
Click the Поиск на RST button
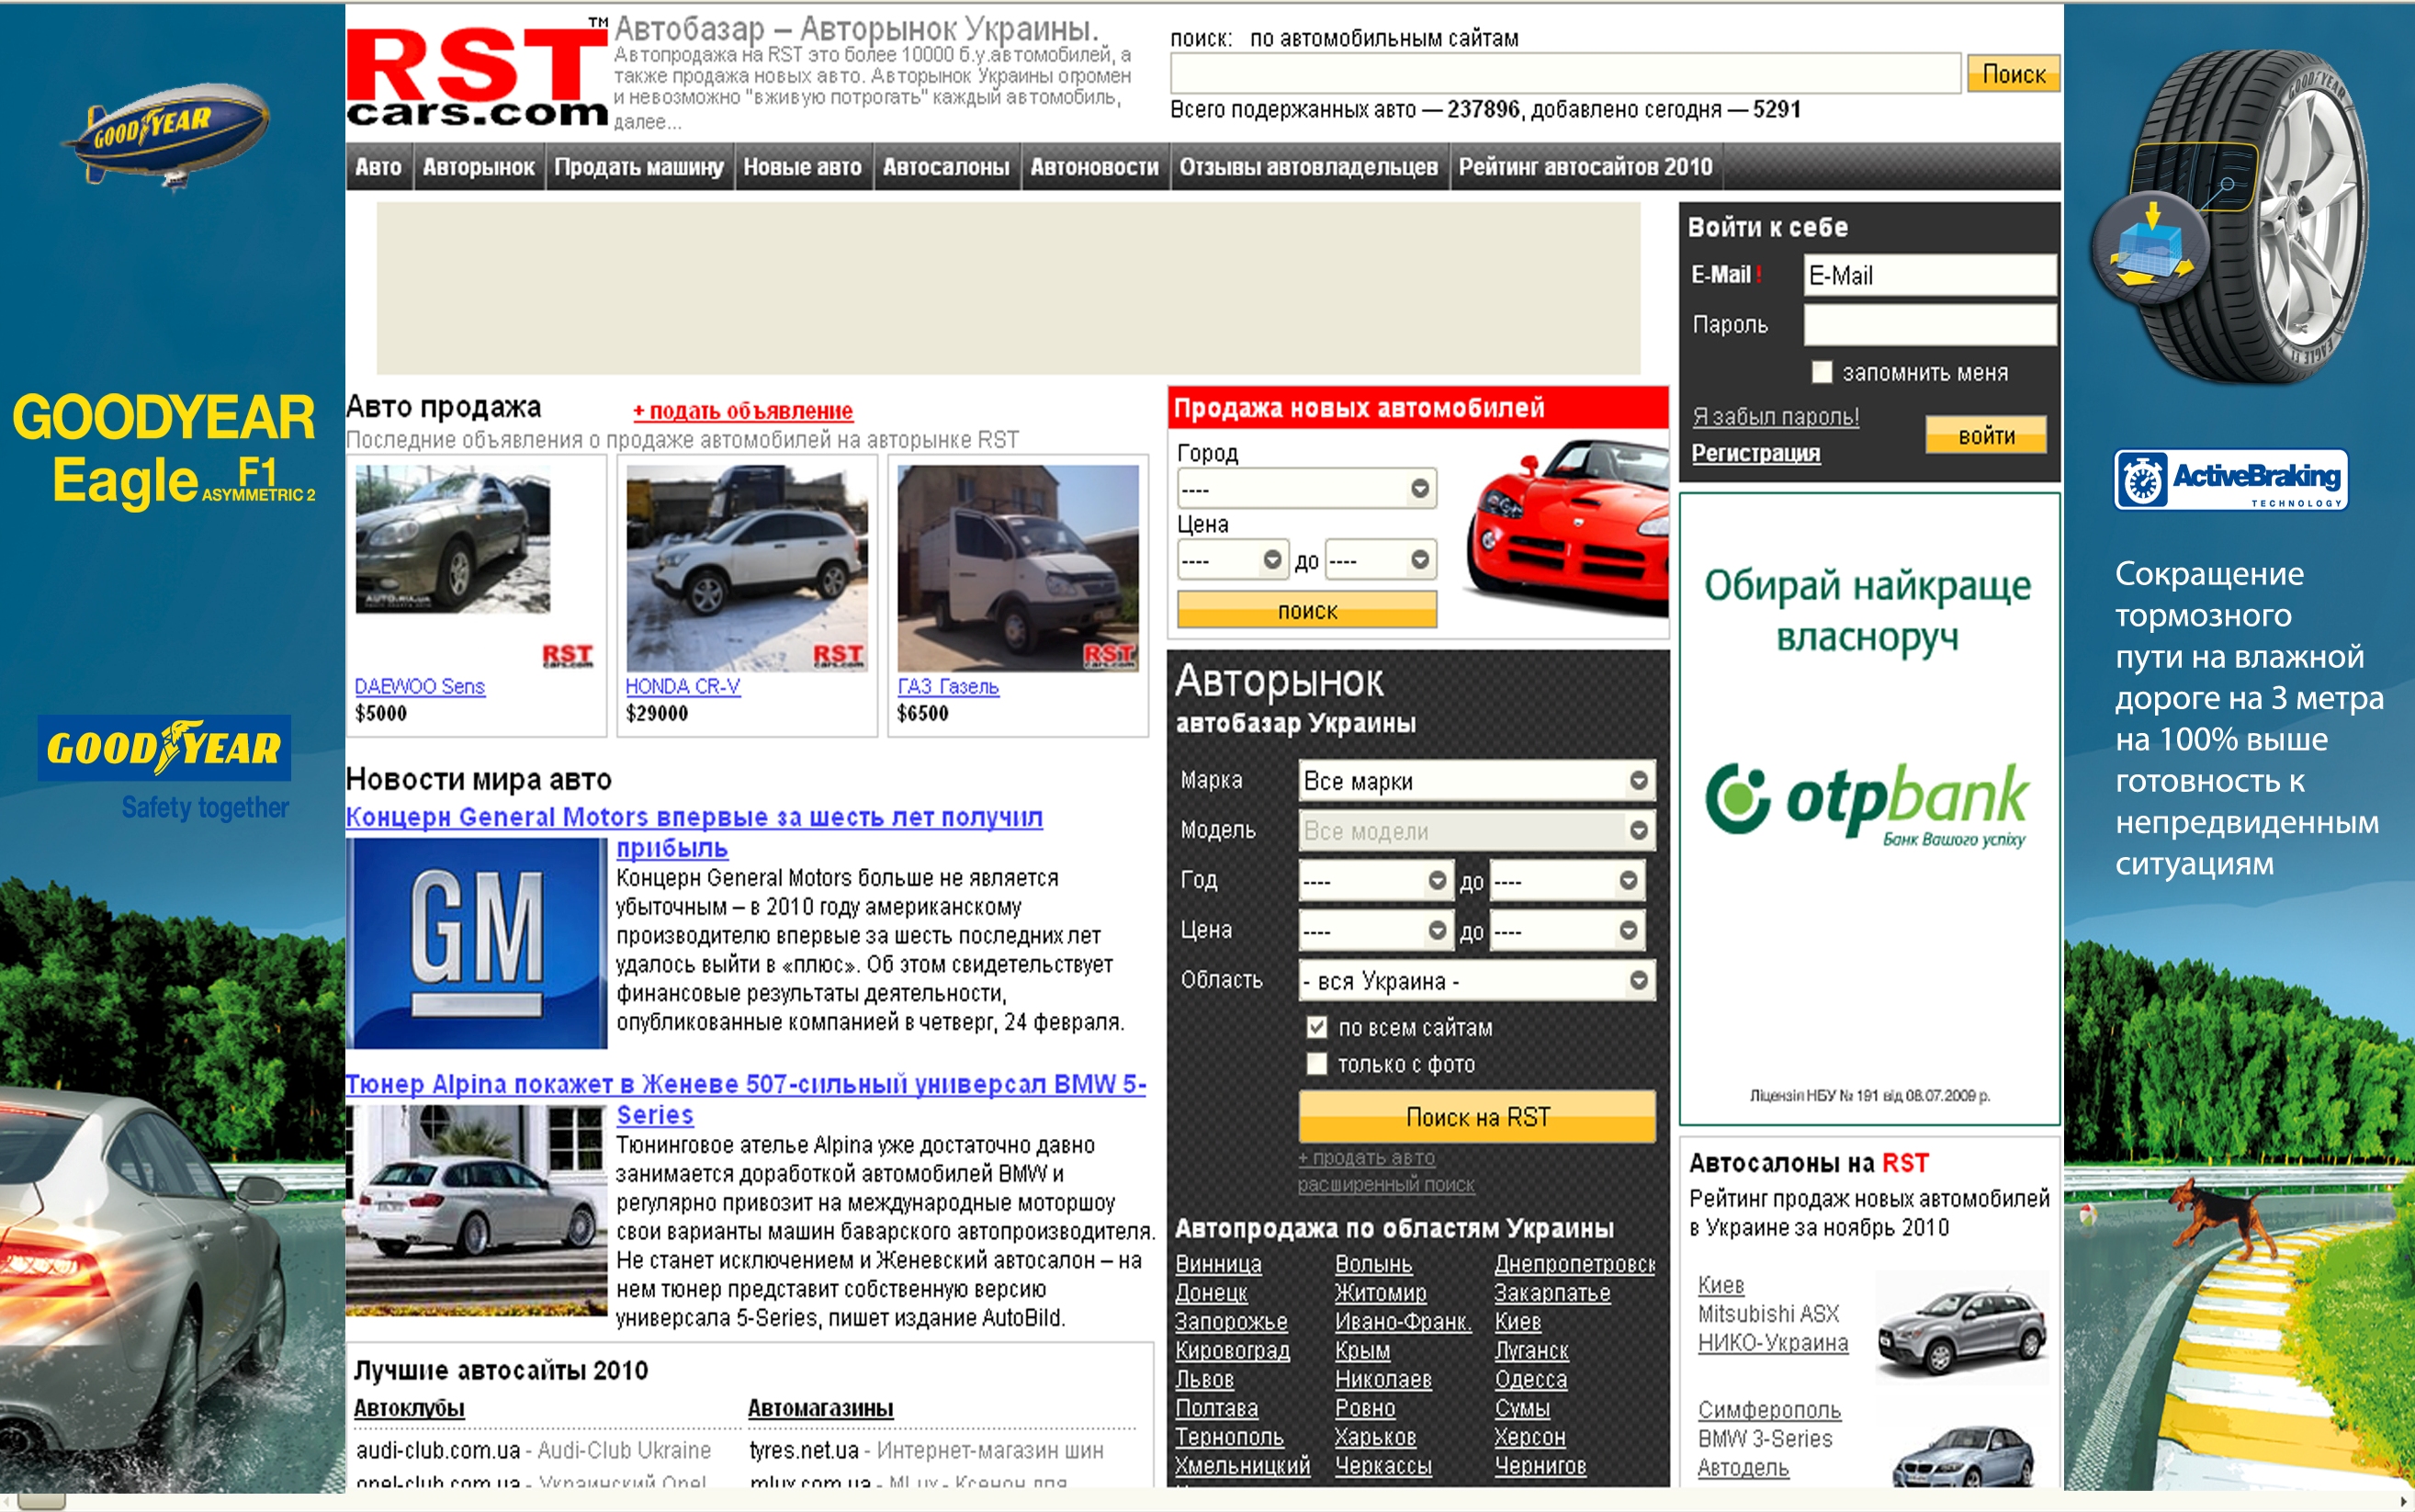click(x=1477, y=1116)
